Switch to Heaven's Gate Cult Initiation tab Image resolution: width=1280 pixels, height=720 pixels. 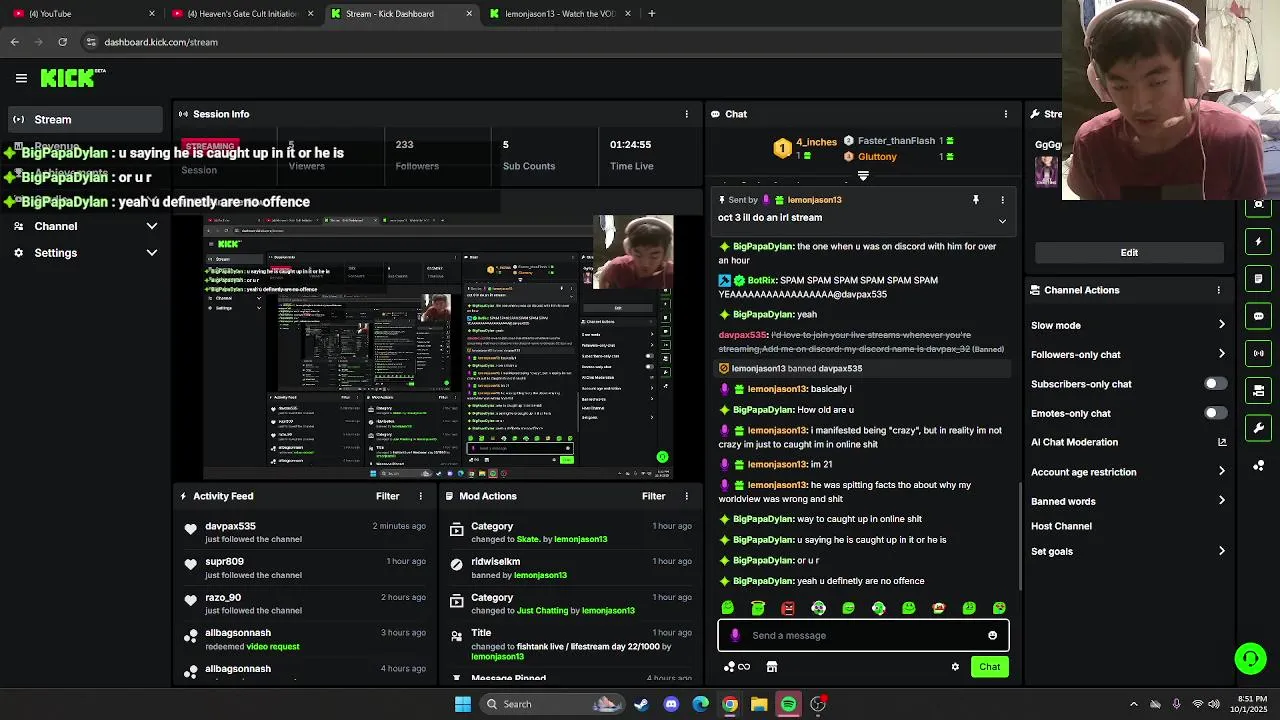[x=243, y=14]
